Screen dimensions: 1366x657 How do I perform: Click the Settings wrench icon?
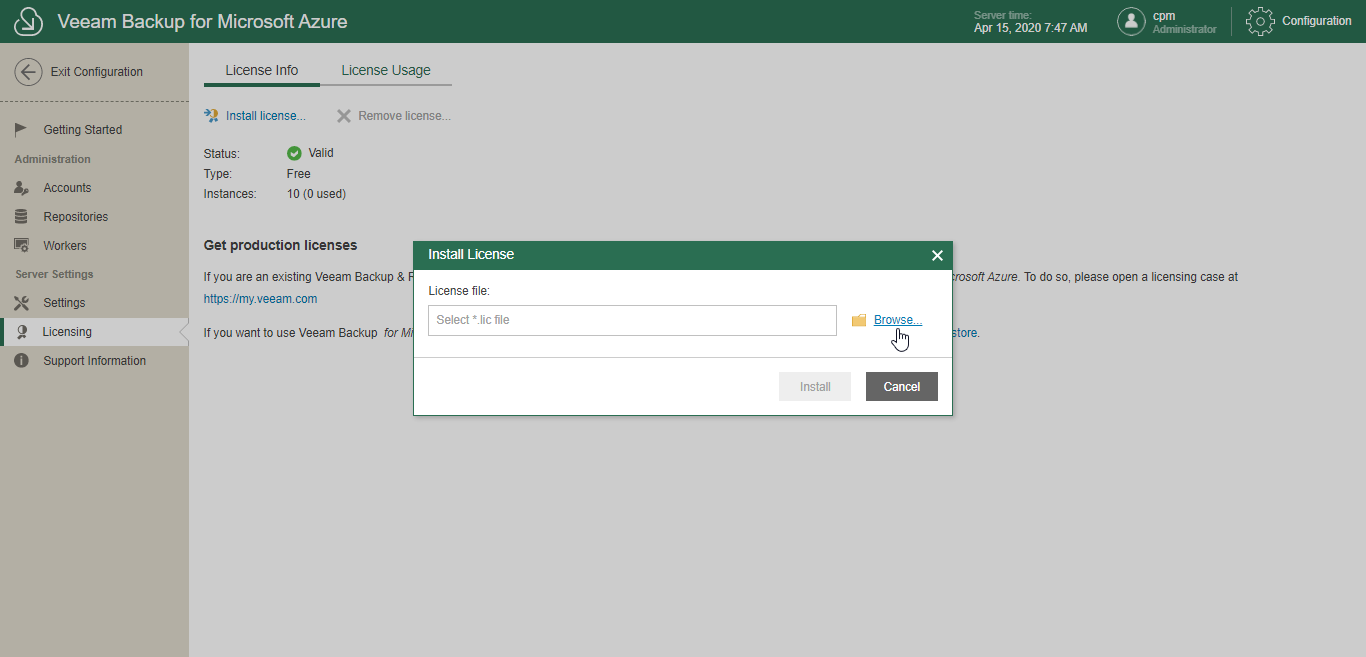pos(21,303)
